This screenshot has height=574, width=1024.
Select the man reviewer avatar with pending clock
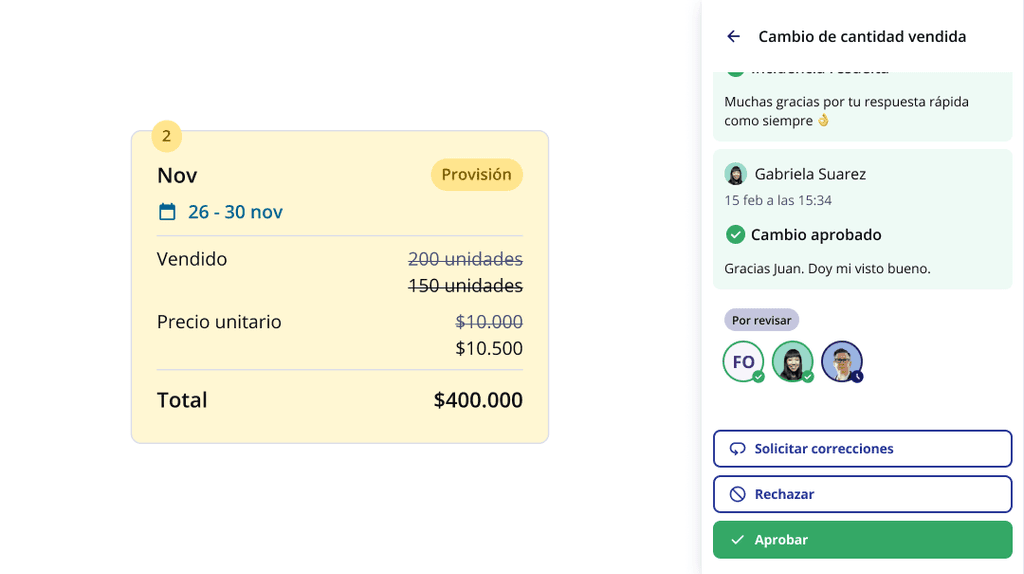pos(841,362)
